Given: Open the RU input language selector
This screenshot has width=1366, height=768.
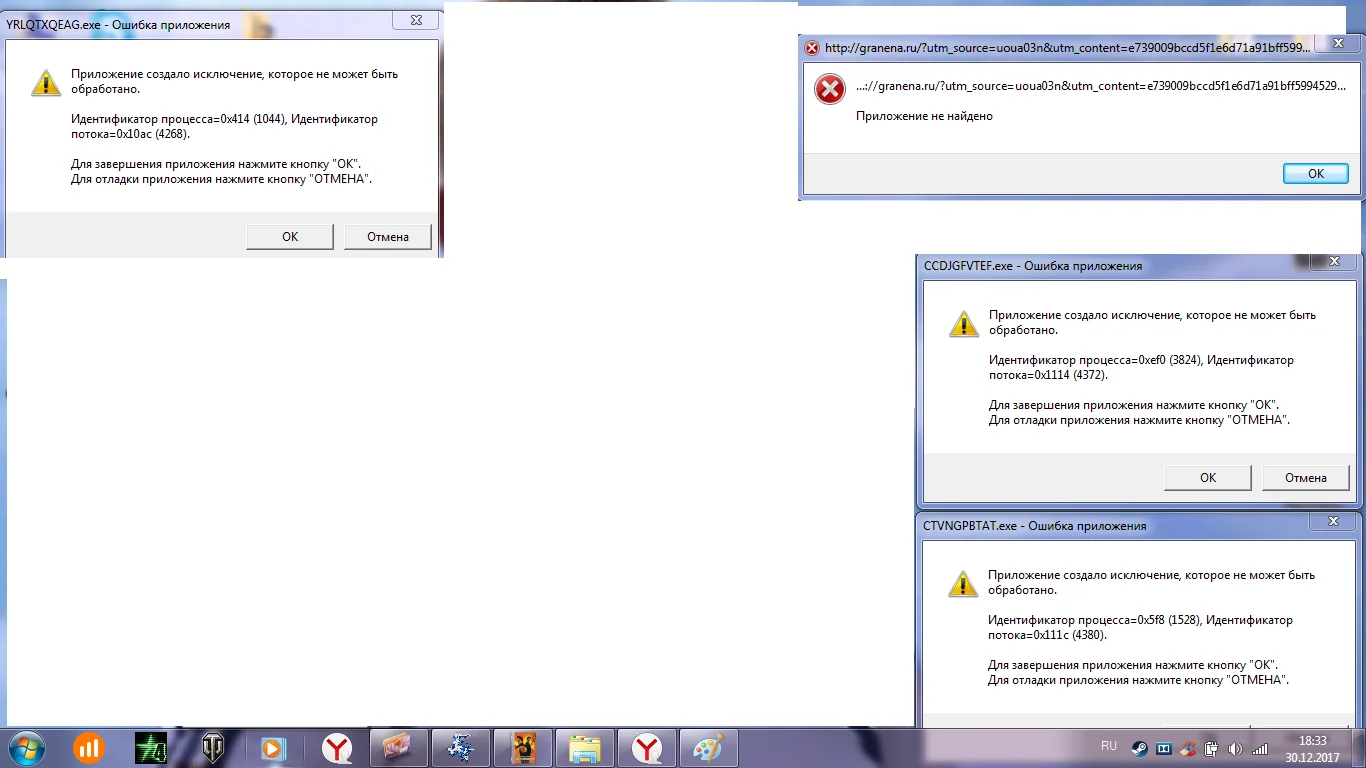Looking at the screenshot, I should tap(1109, 746).
